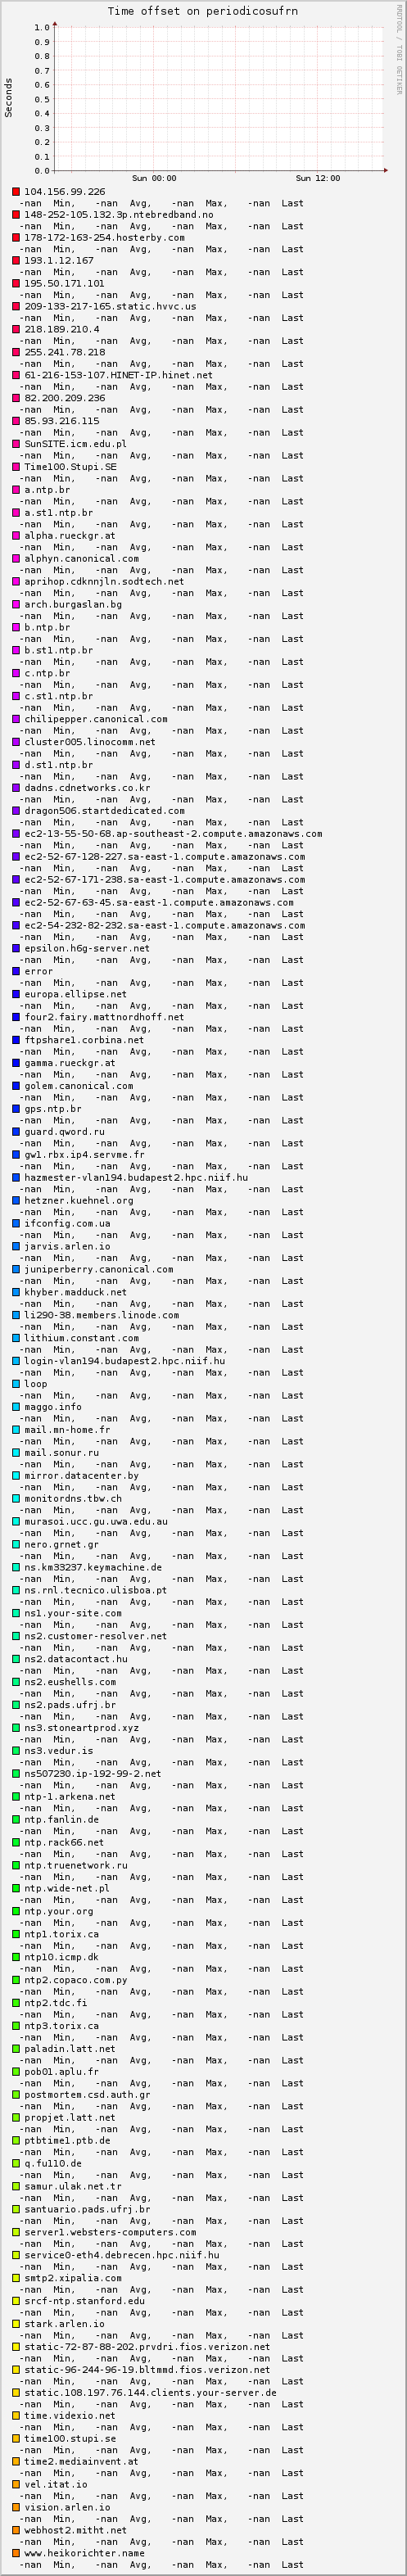Select the blue swatch next to europa.ellipse.net
Screen dimensions: 407x2576
[x=16, y=993]
